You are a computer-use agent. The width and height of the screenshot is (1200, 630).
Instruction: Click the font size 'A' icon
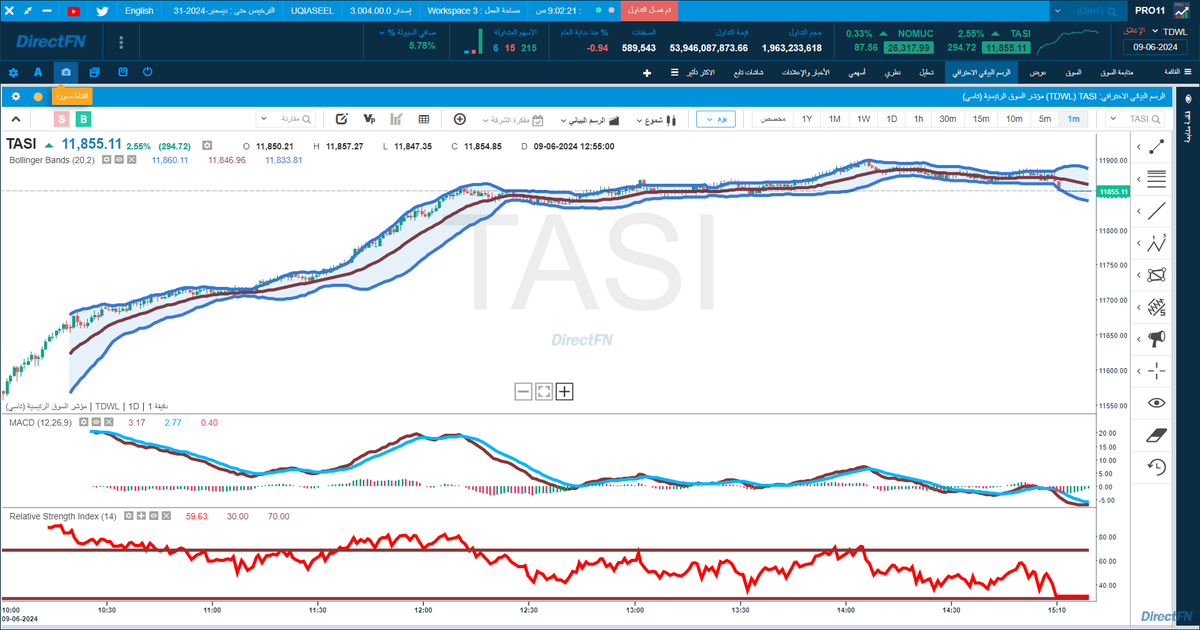[38, 72]
